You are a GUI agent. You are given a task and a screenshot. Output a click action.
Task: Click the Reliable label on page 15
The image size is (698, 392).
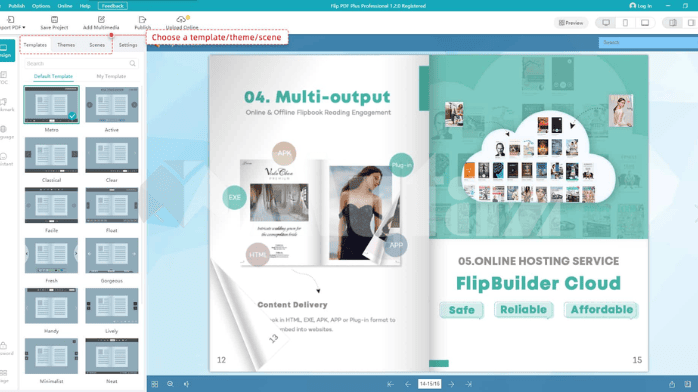524,310
